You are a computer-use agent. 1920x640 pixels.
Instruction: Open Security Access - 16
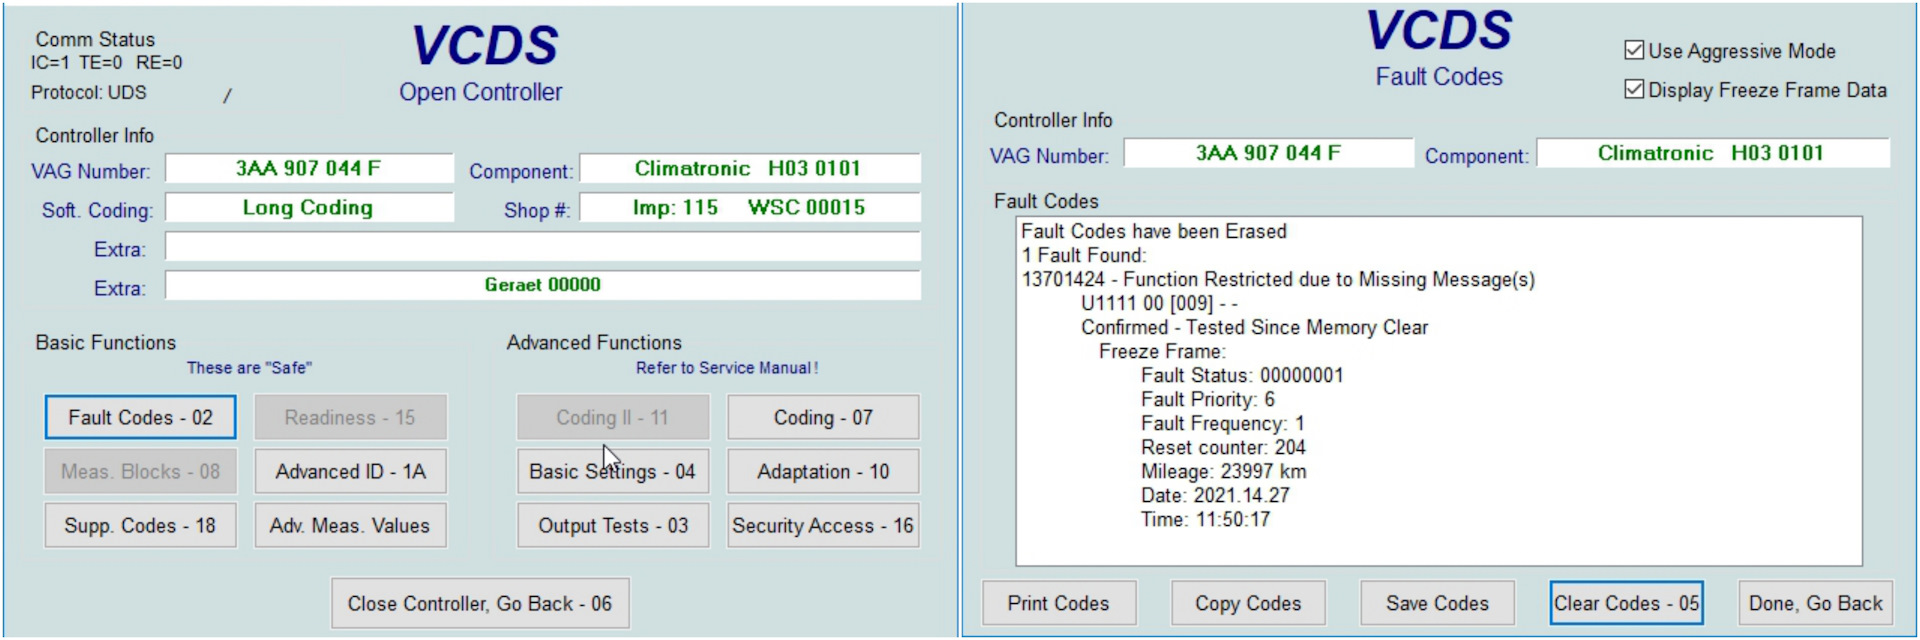click(x=823, y=525)
